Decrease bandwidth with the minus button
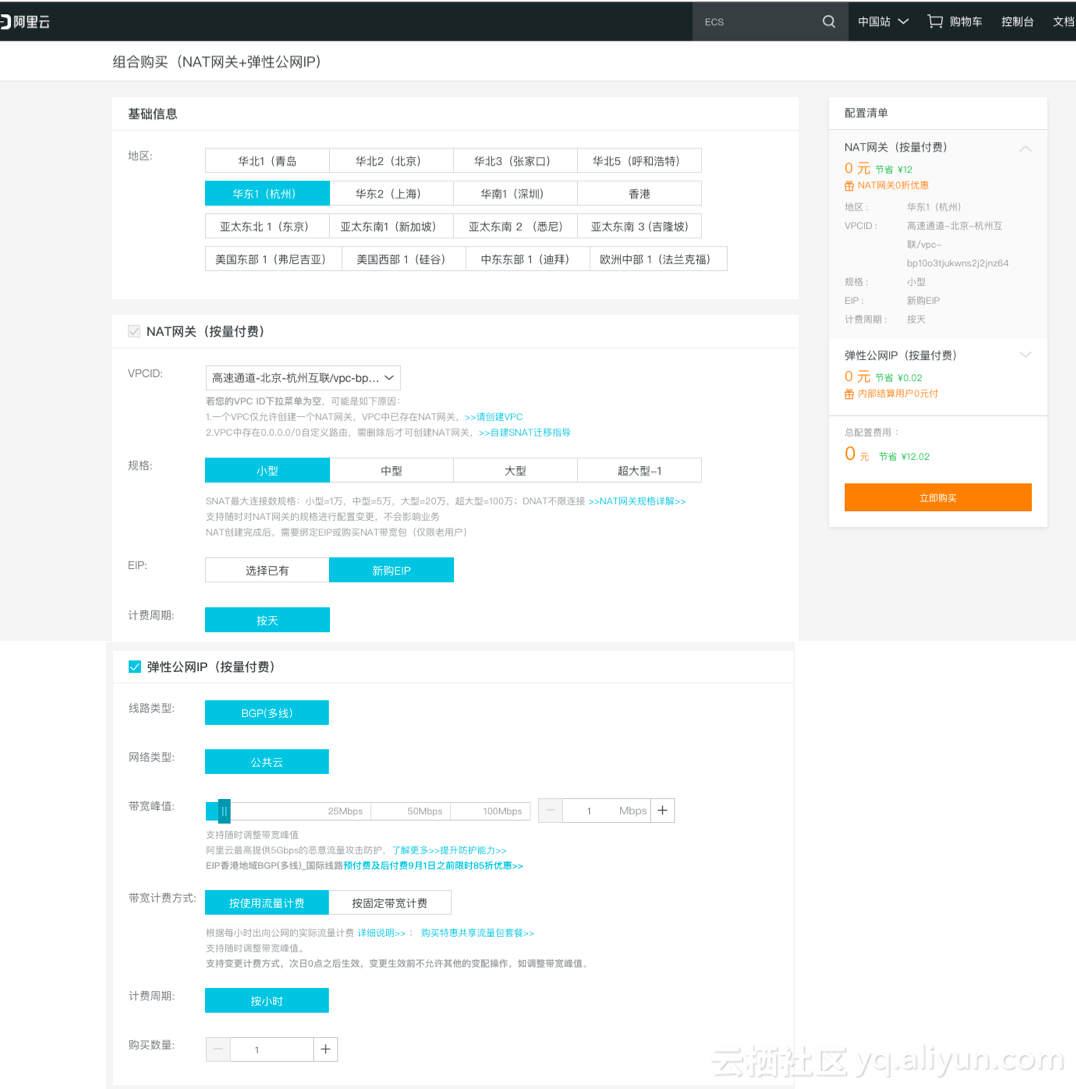This screenshot has width=1076, height=1089. (550, 810)
